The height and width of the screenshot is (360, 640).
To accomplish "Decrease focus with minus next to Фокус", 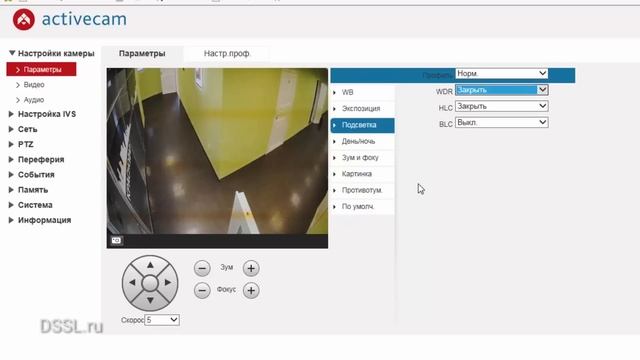I will (202, 290).
